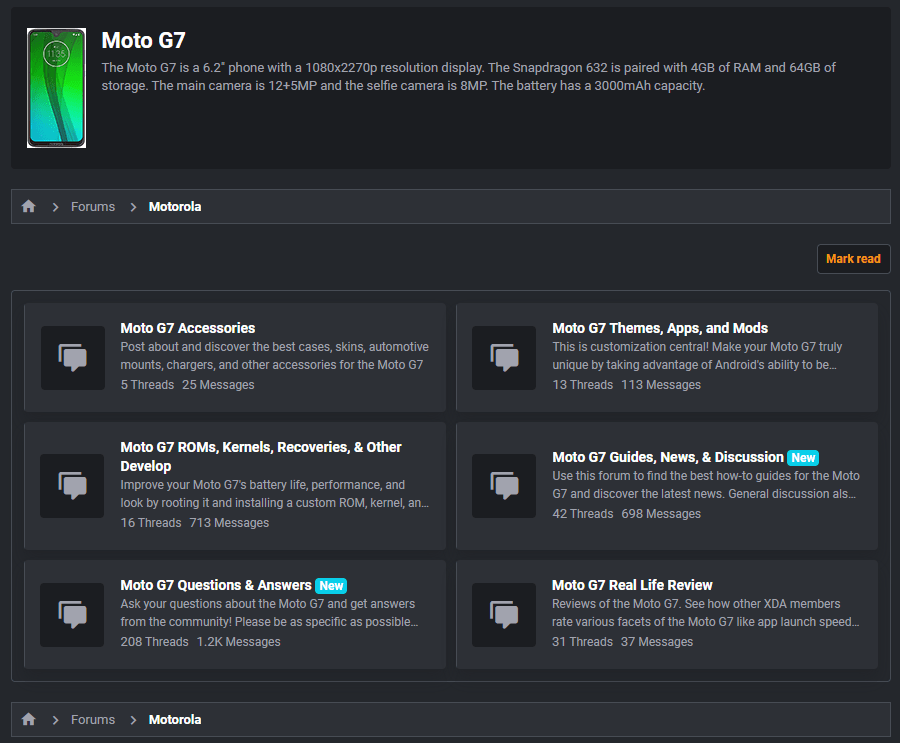This screenshot has width=900, height=743.
Task: Click "13 Threads" under Themes, Apps, and Mods
Action: (583, 385)
